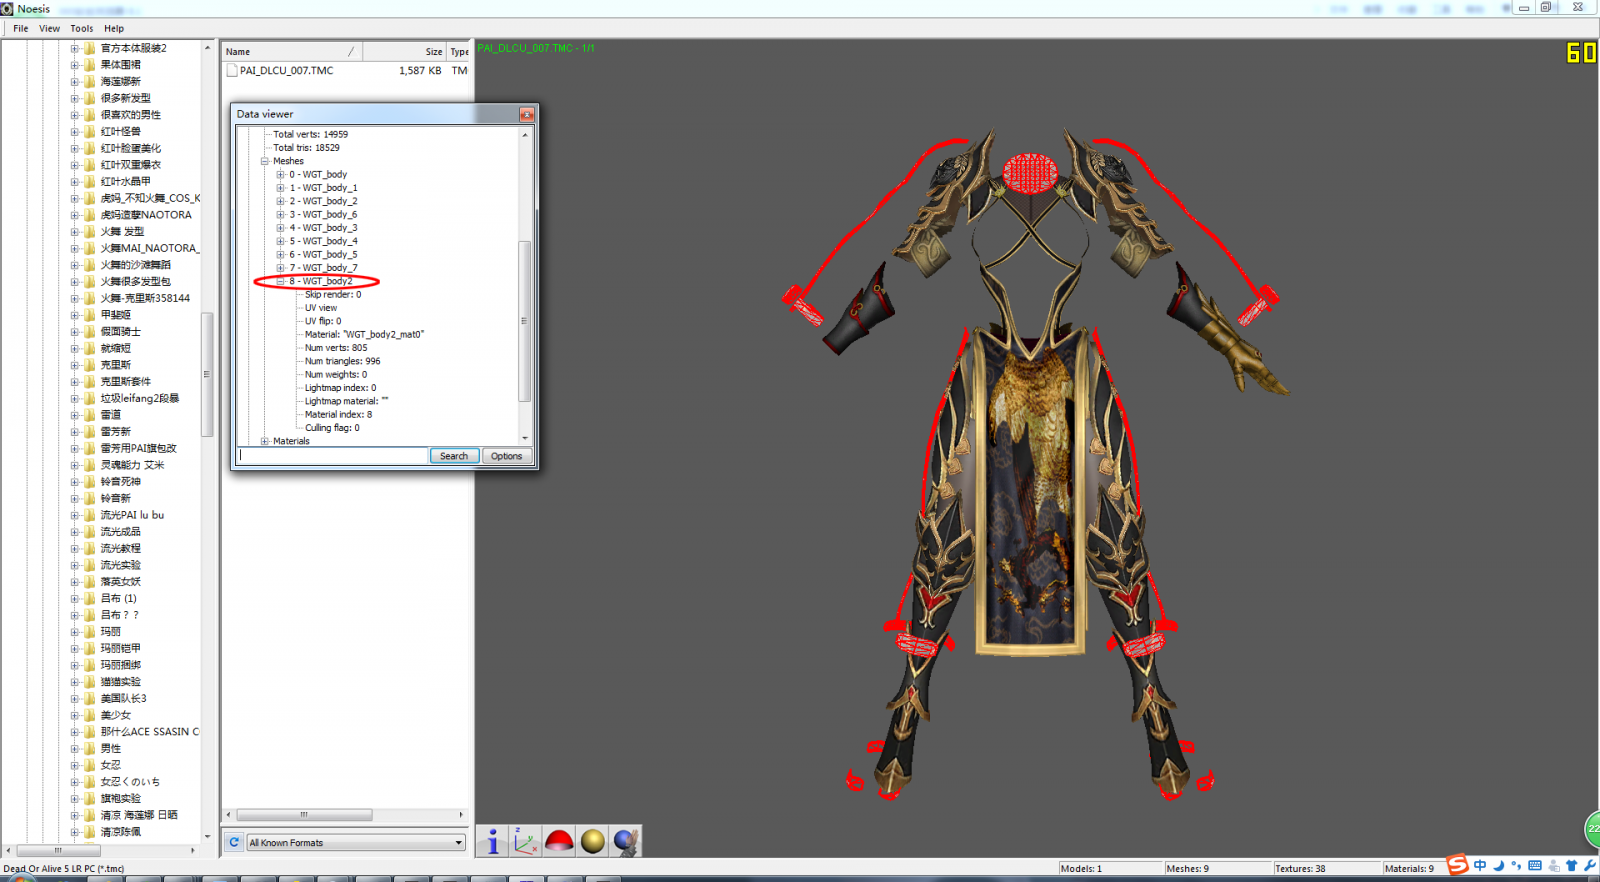Refresh the file list with the reload icon

click(234, 842)
